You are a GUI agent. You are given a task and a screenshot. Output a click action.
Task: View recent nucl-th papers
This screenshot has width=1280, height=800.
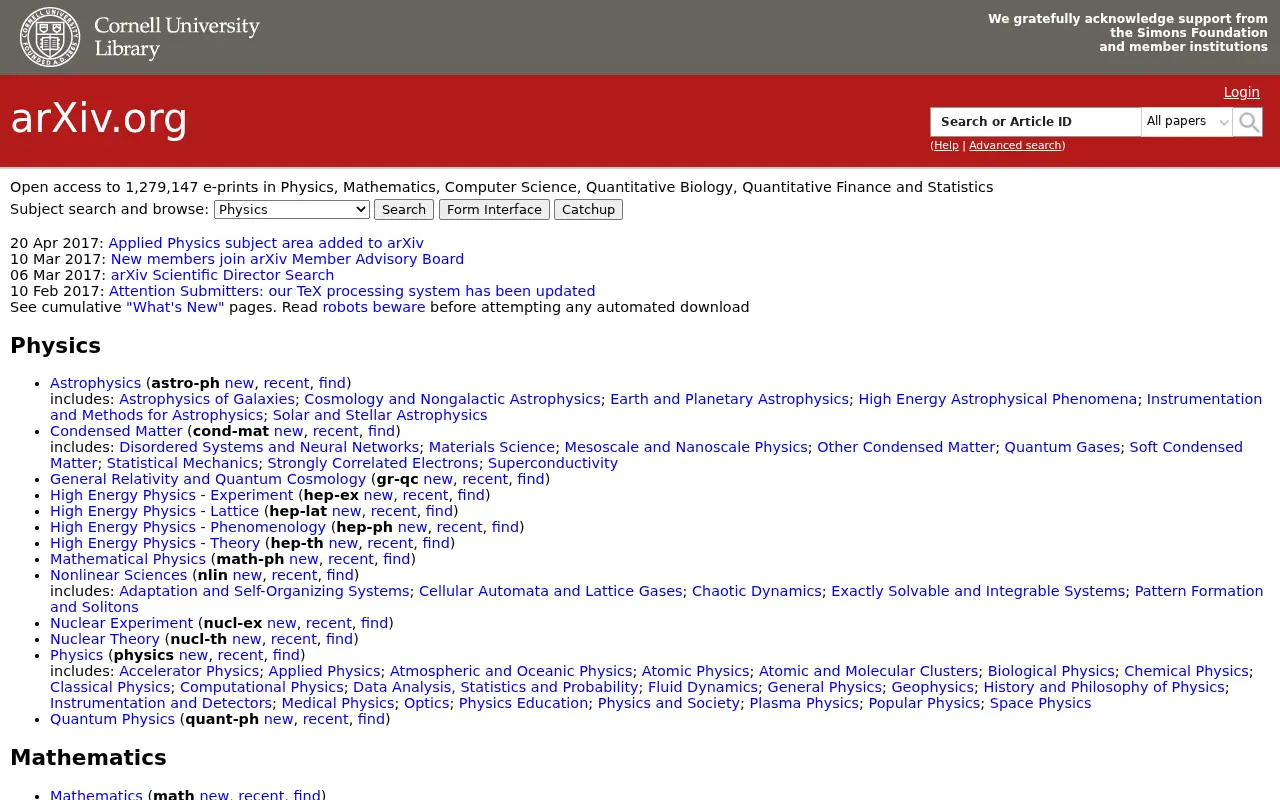(294, 639)
